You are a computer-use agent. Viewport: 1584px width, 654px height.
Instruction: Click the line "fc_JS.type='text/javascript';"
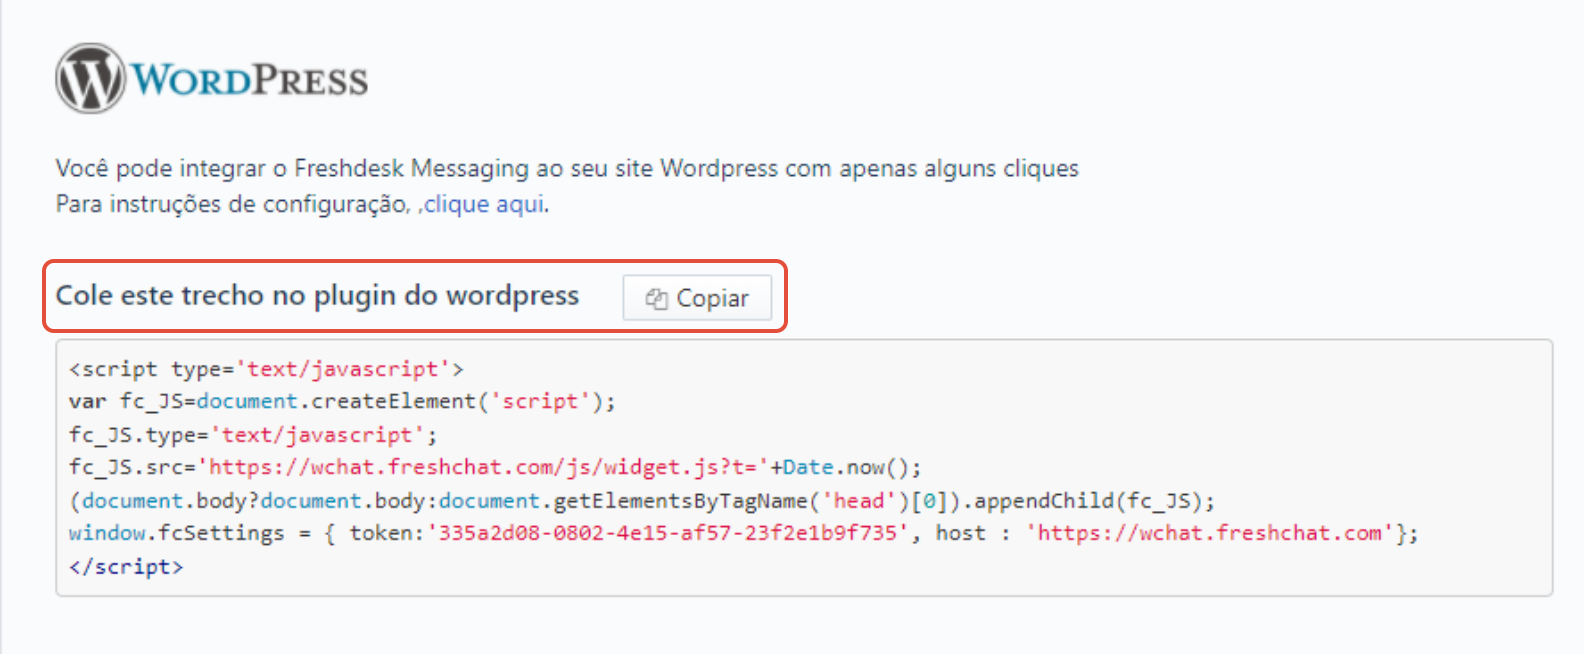tap(253, 435)
